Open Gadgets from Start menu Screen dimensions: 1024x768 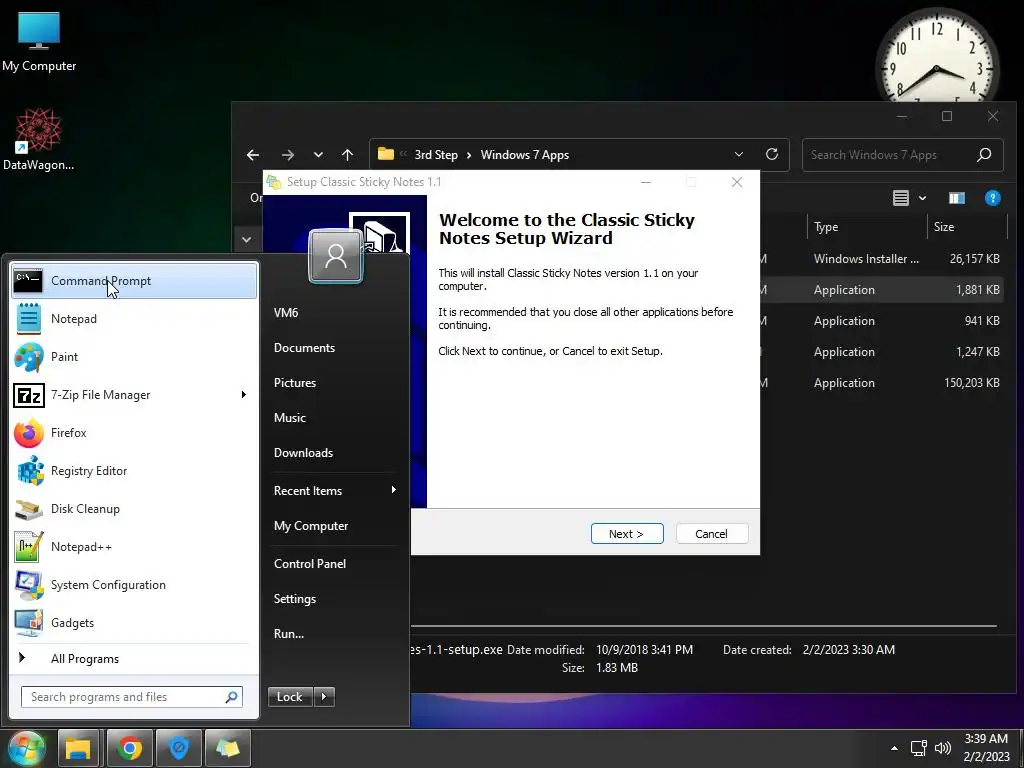point(134,622)
